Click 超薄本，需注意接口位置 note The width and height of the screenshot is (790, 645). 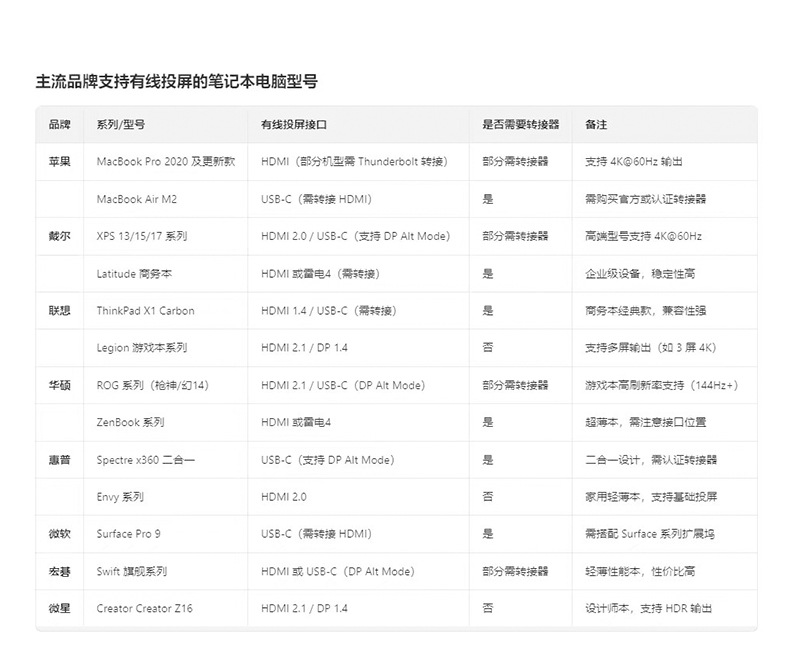645,423
